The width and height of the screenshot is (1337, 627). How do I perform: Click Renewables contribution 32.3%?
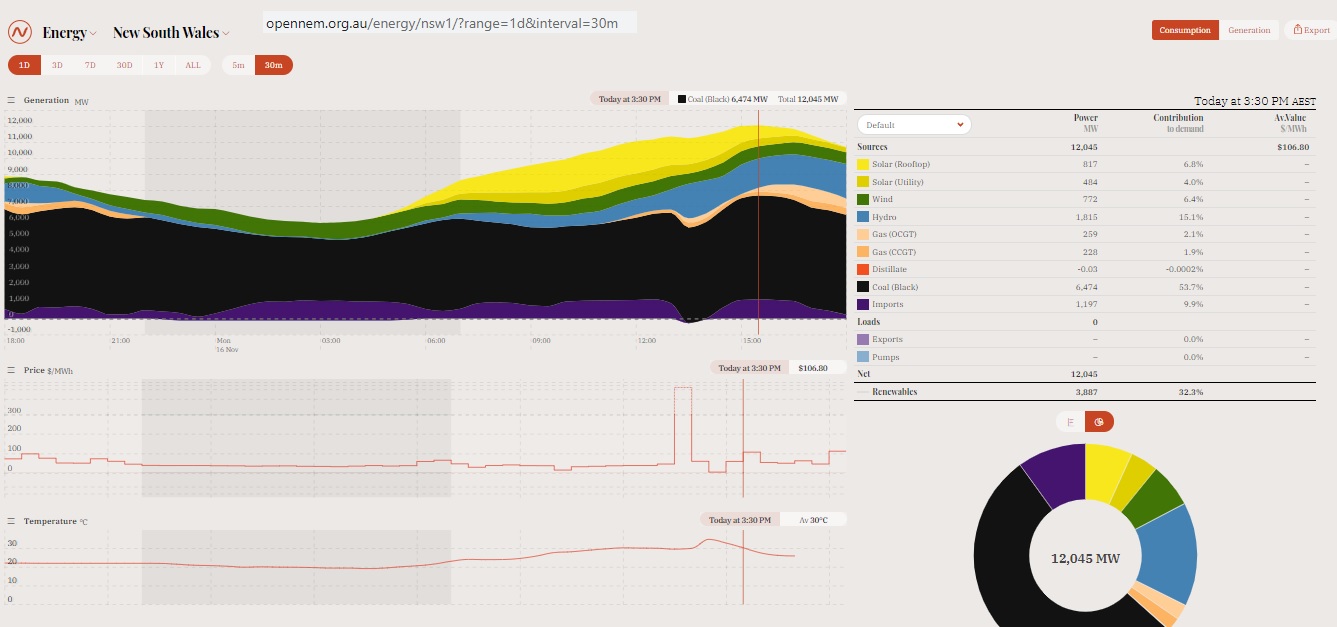pyautogui.click(x=1191, y=392)
